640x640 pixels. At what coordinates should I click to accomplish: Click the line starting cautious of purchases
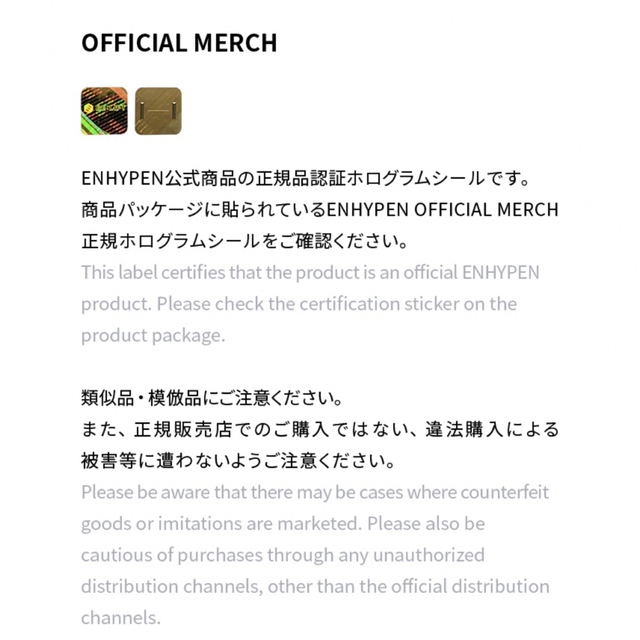tap(283, 556)
